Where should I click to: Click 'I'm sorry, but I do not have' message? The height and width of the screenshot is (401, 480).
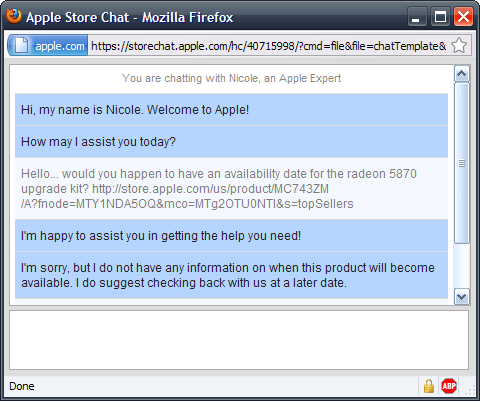tap(231, 275)
